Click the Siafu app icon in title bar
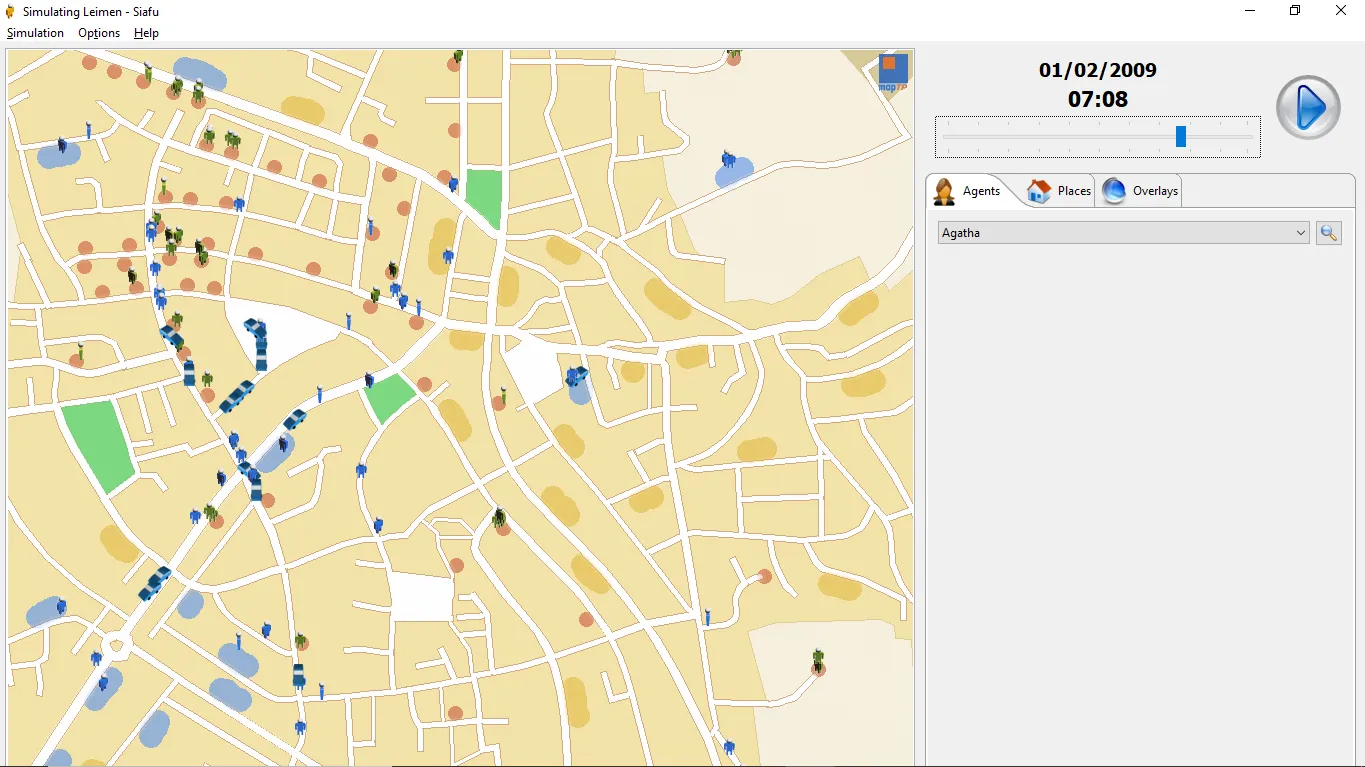The height and width of the screenshot is (767, 1365). (x=10, y=11)
